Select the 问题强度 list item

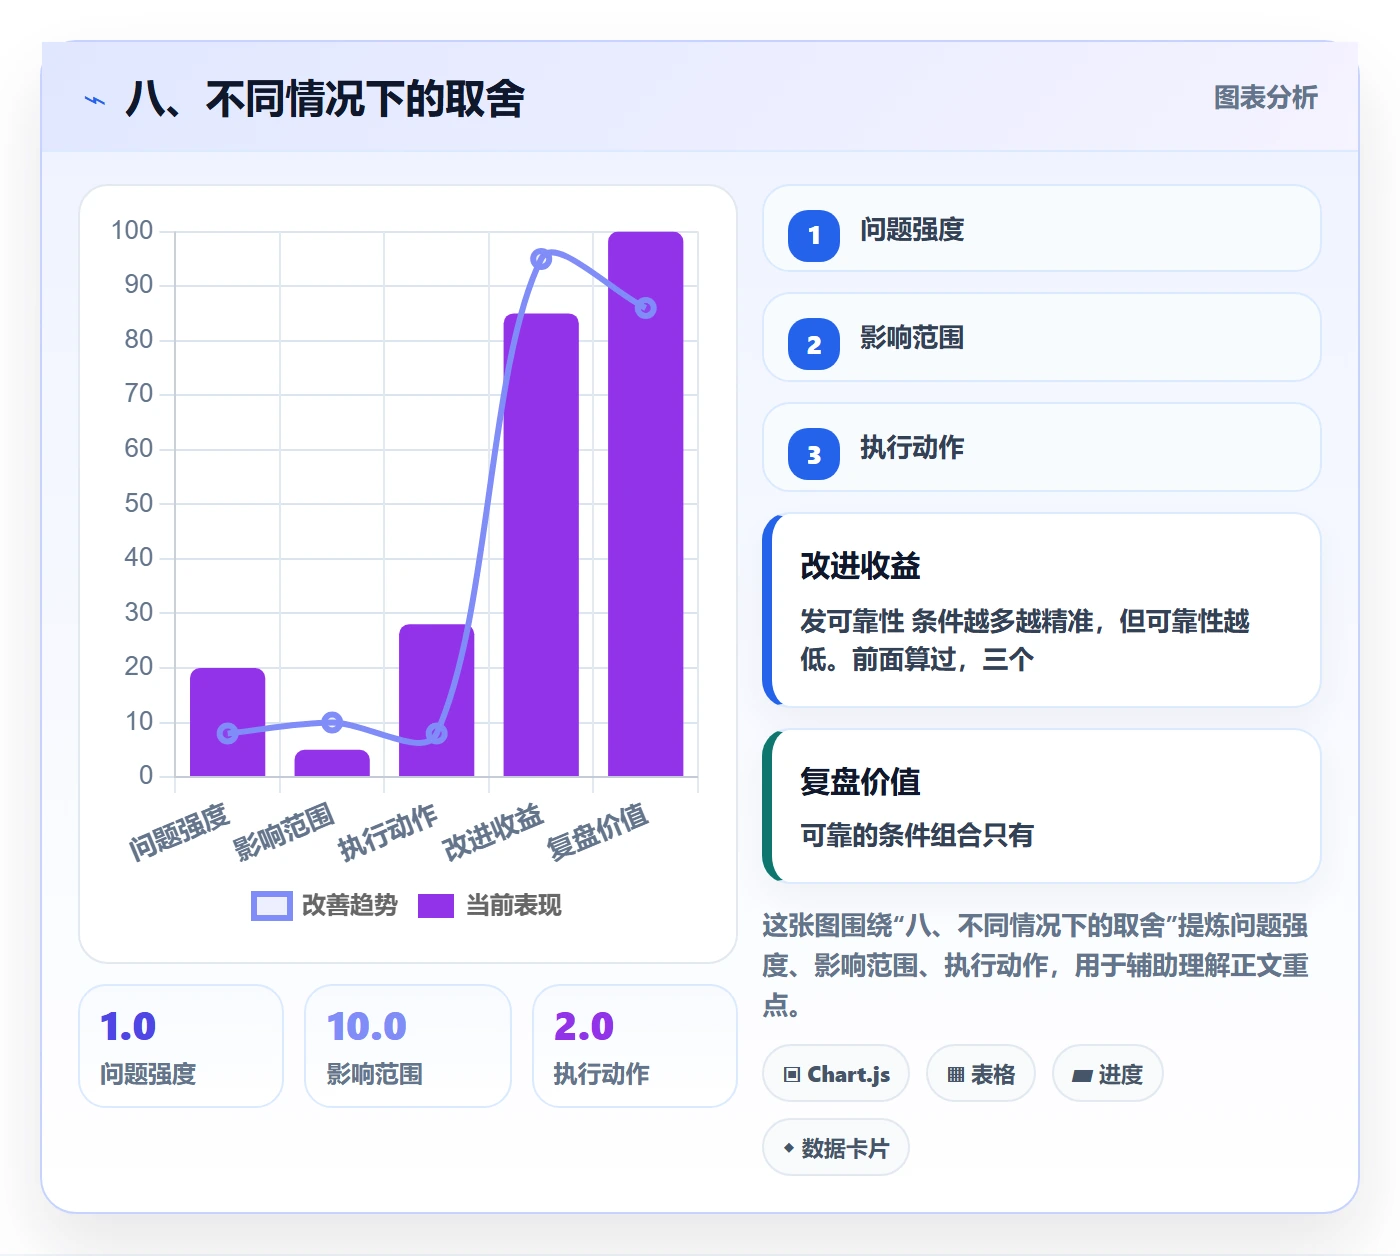pyautogui.click(x=1042, y=228)
